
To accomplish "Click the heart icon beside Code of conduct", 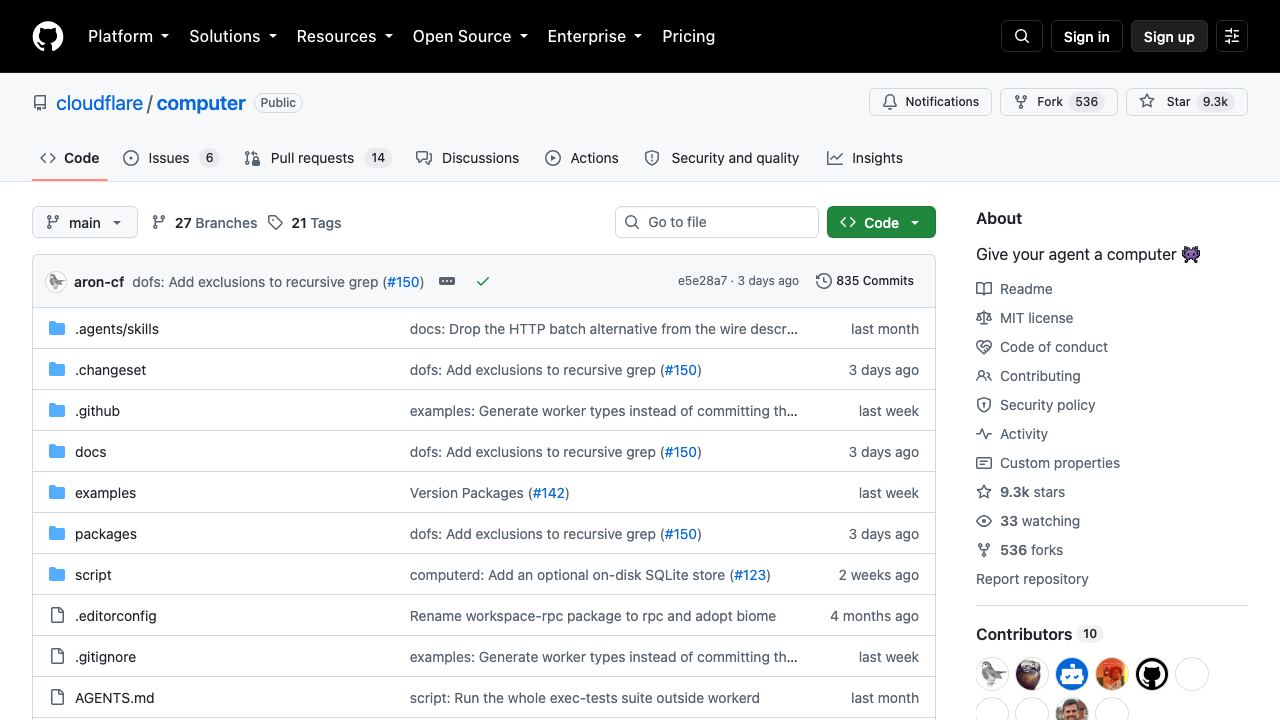I will (984, 347).
